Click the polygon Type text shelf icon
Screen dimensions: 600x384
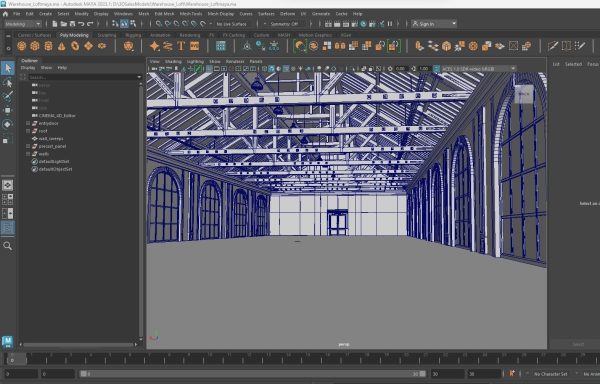181,46
